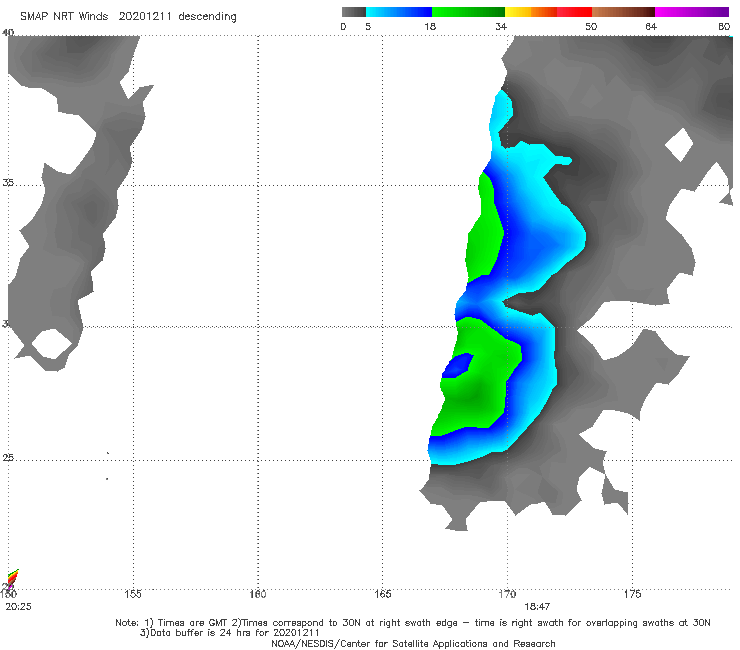Click the latitude label '40'
740x650 pixels.
(8, 32)
